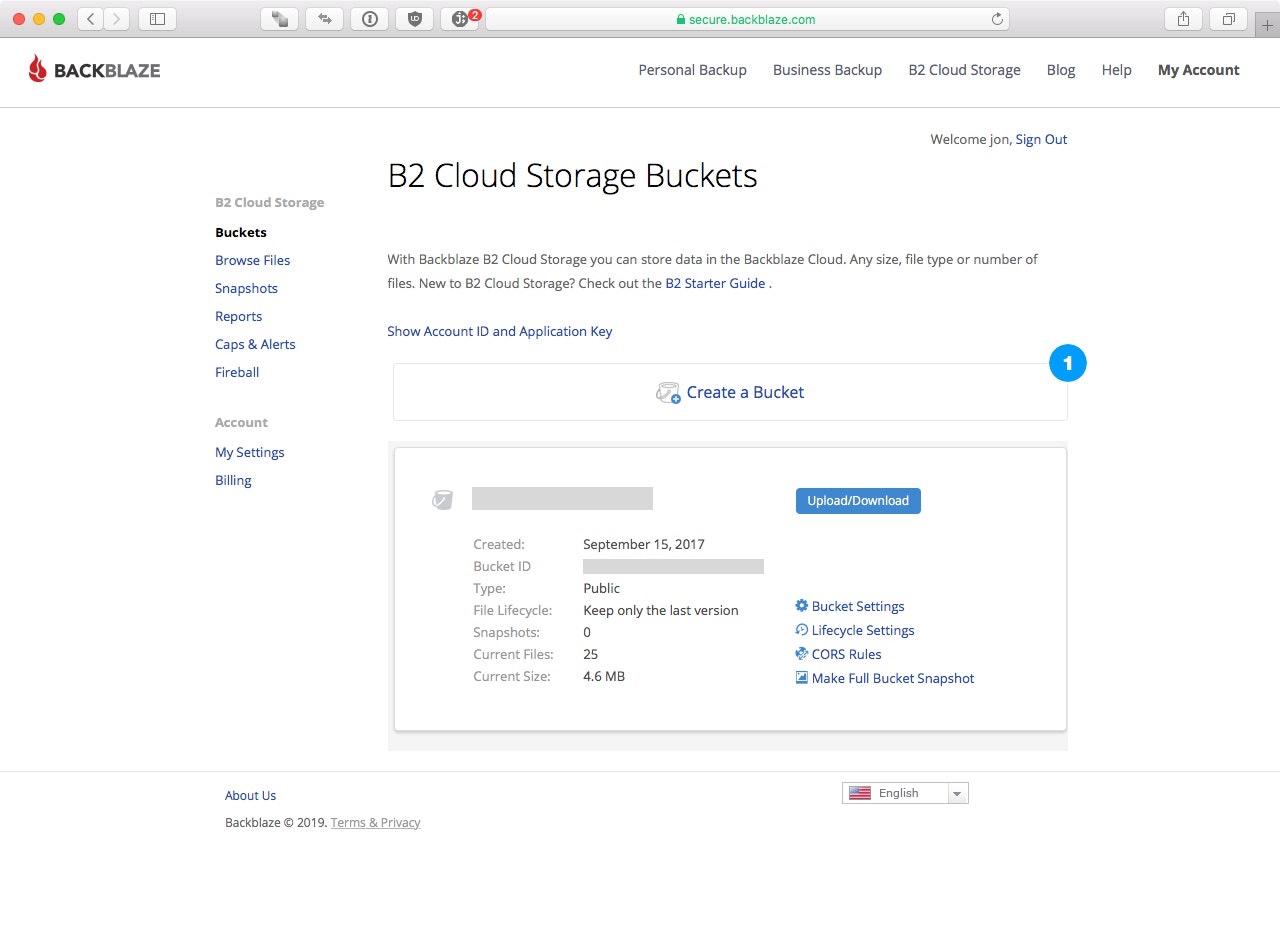Open the About Us footer link
This screenshot has width=1280, height=946.
tap(250, 795)
